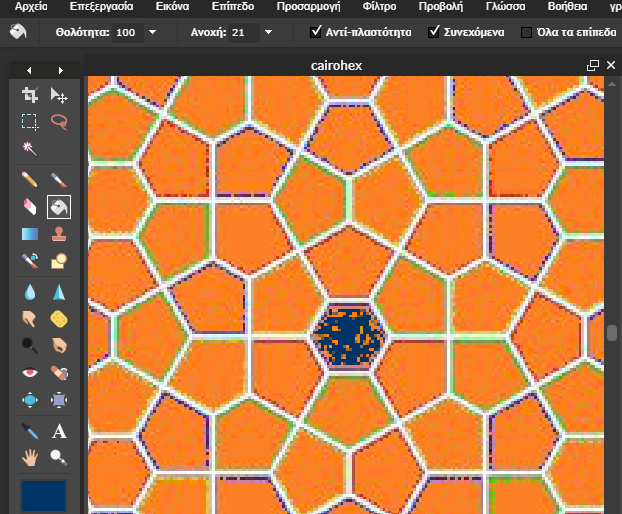The image size is (622, 514).
Task: Click the Ανοχή input field
Action: (245, 32)
